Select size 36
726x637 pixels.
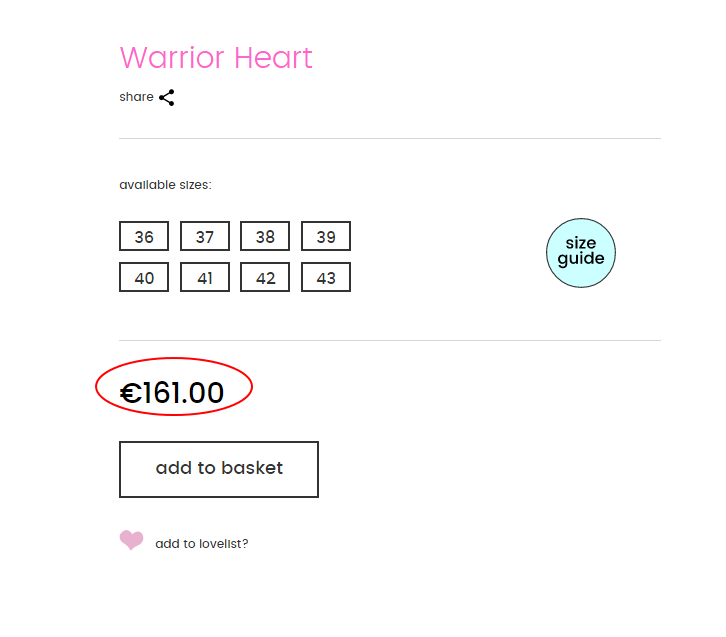coord(144,236)
